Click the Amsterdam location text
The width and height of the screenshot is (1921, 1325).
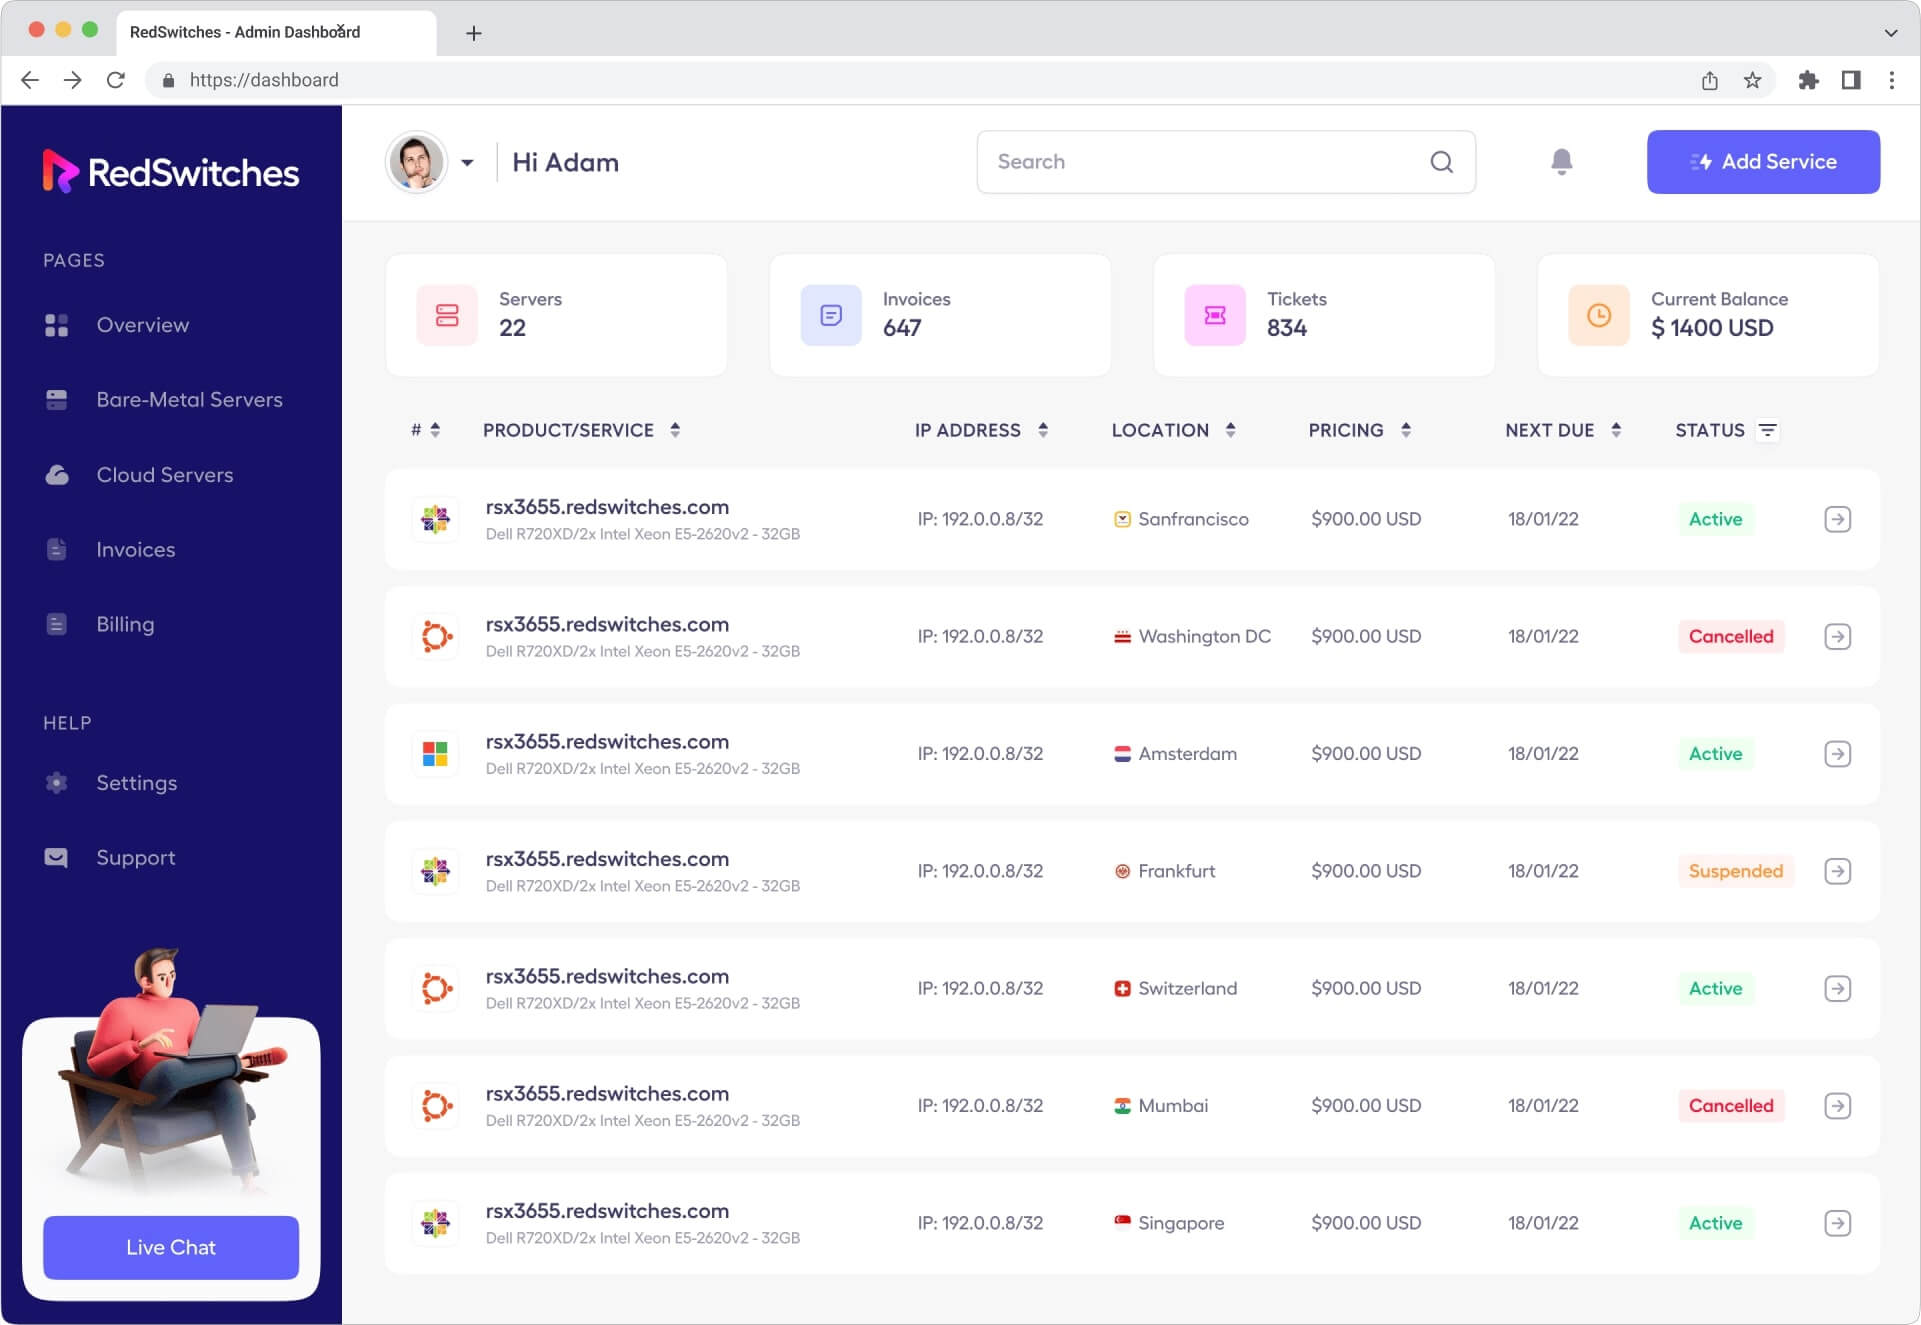click(1187, 754)
